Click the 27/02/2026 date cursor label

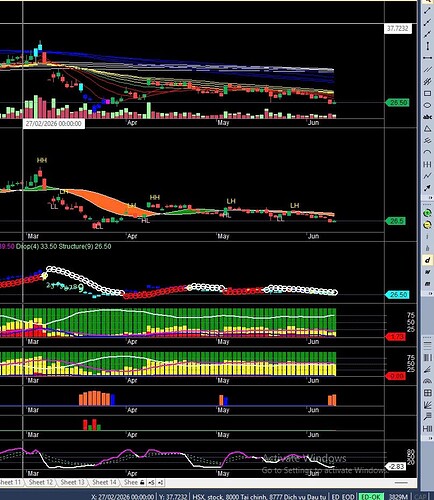tap(54, 124)
